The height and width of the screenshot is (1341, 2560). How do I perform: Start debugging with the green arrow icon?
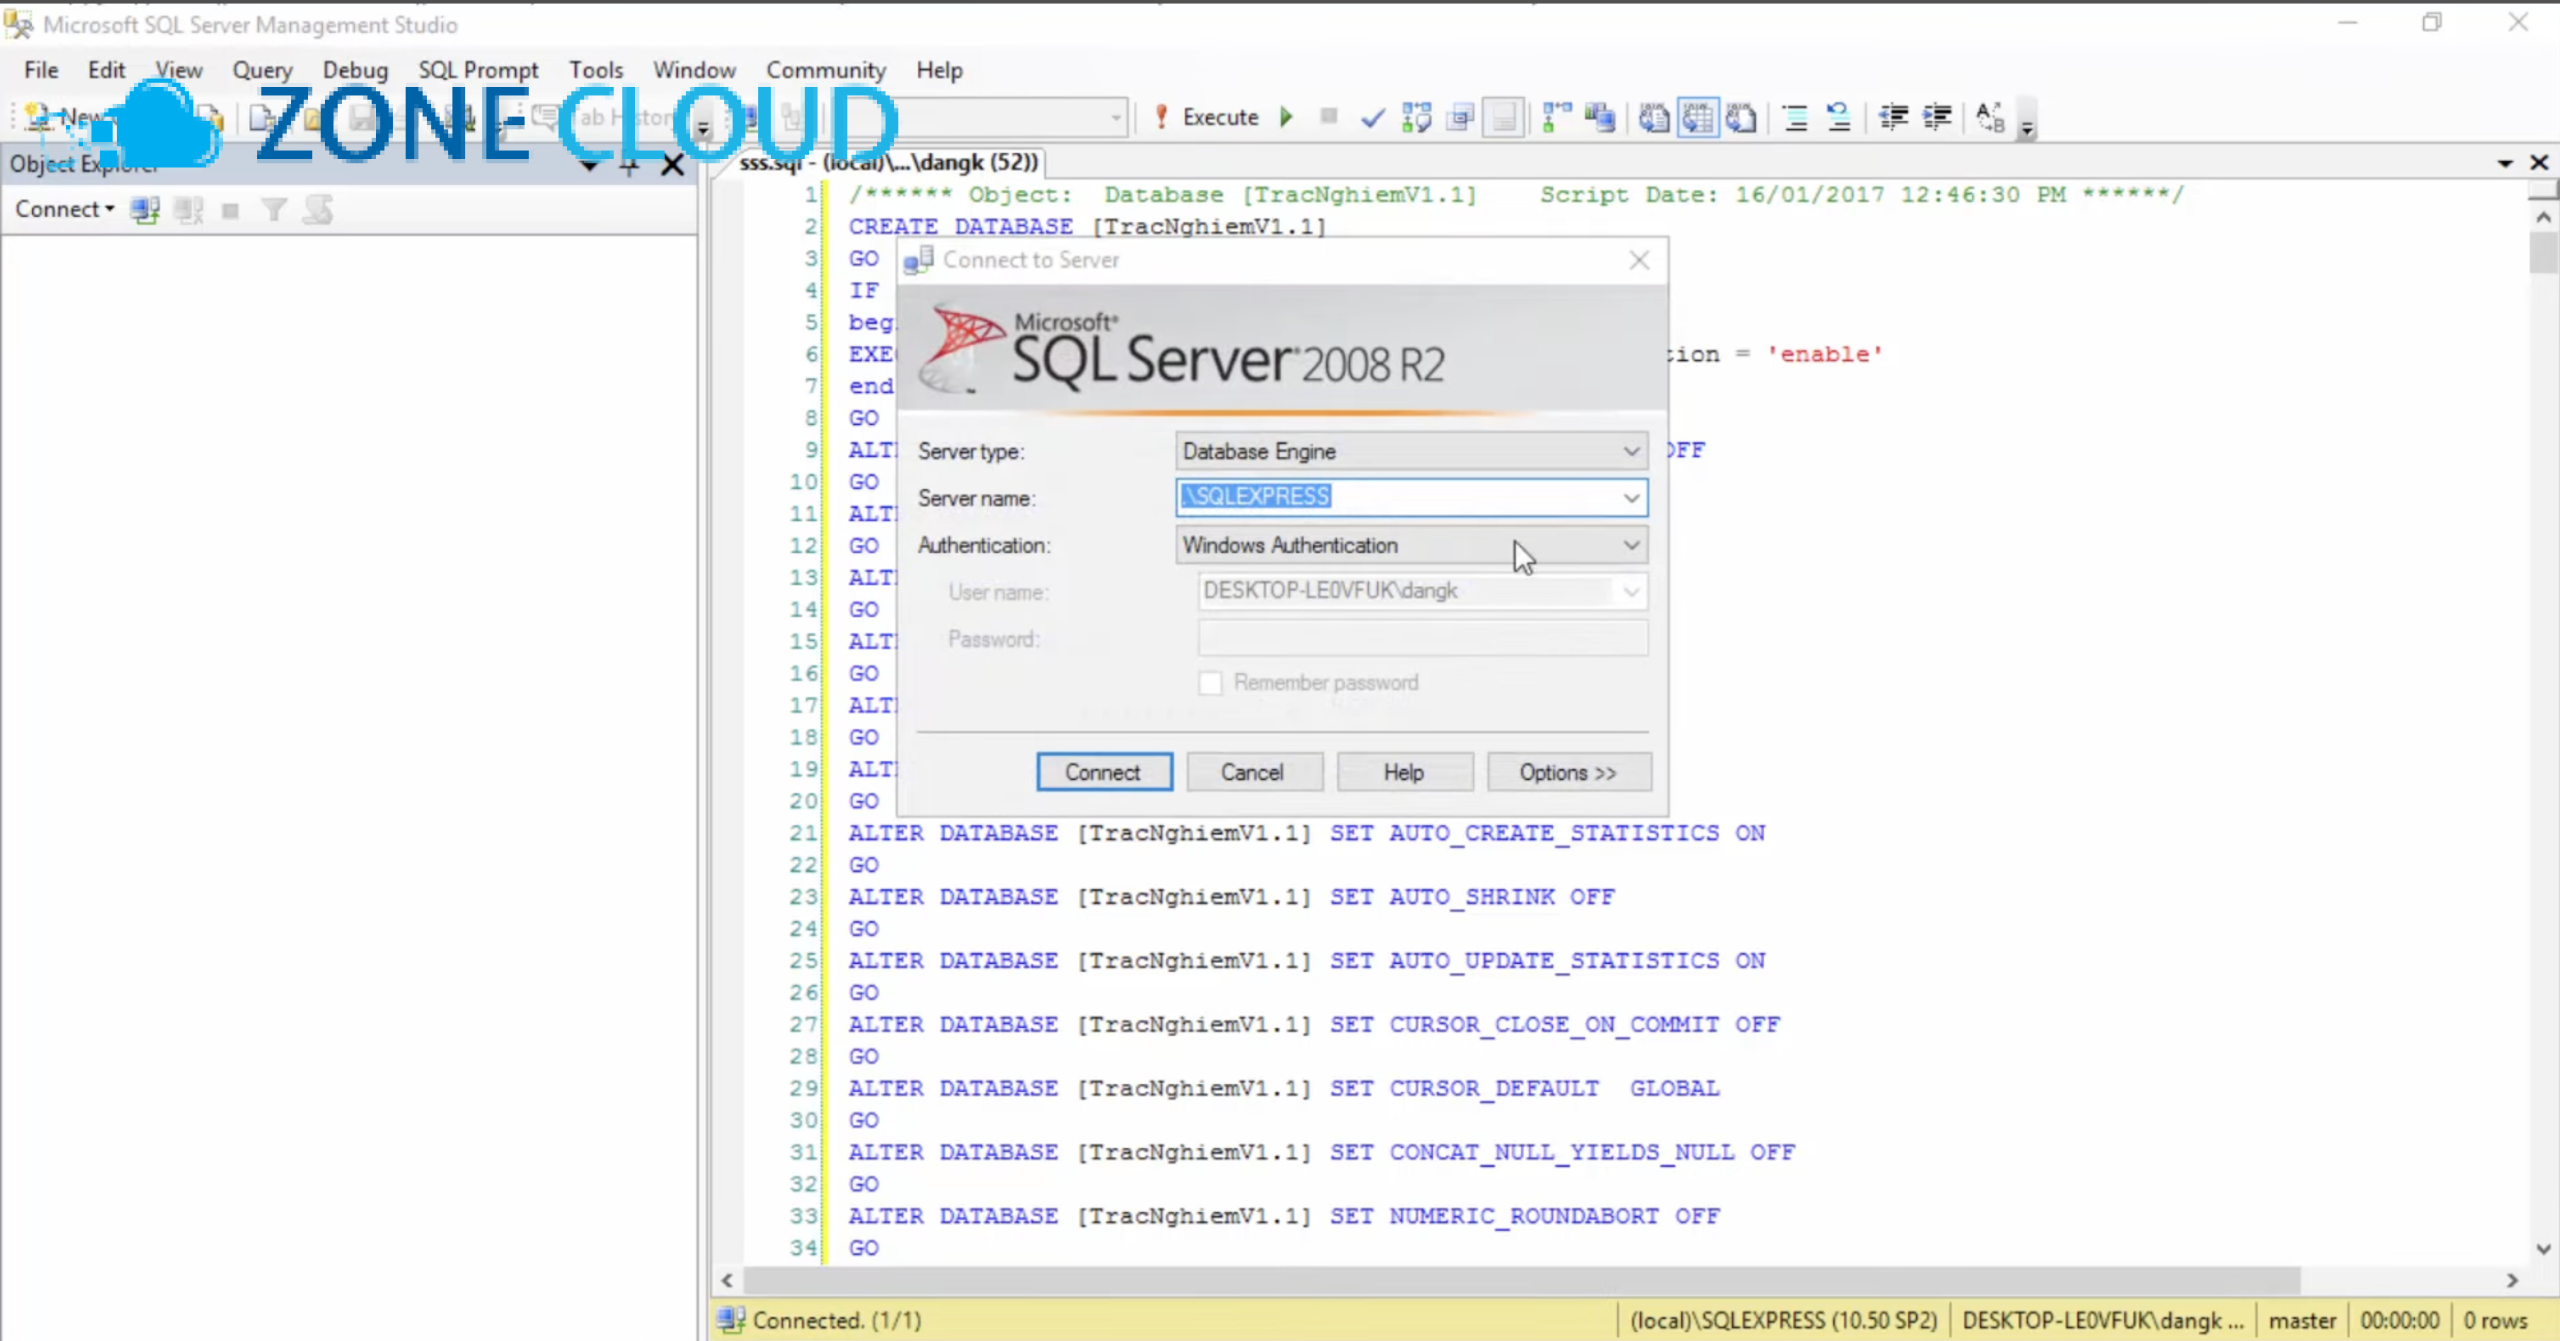point(1287,117)
